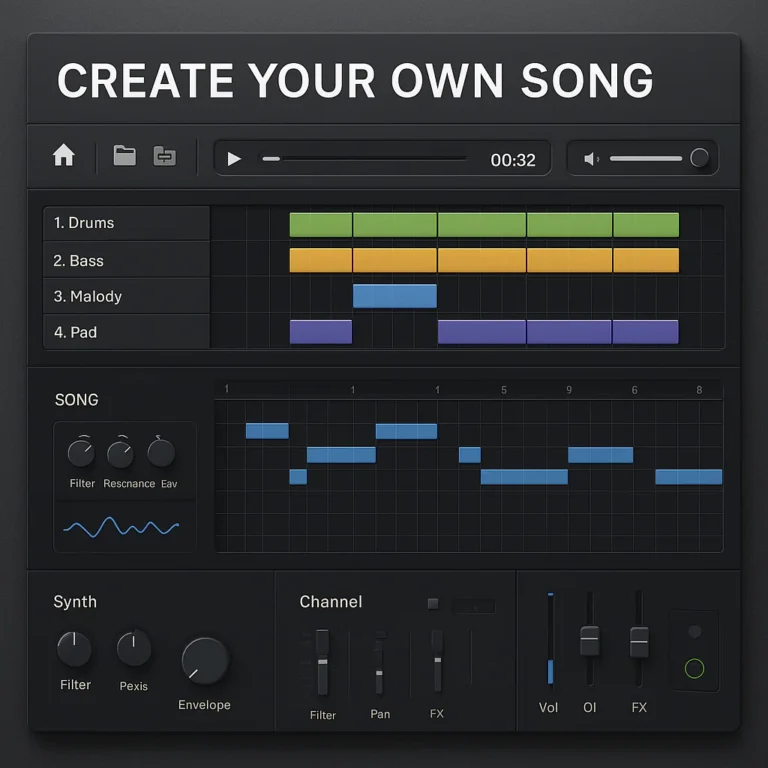Image resolution: width=768 pixels, height=768 pixels.
Task: Click the CREATE YOUR OWN SONG title
Action: point(355,81)
